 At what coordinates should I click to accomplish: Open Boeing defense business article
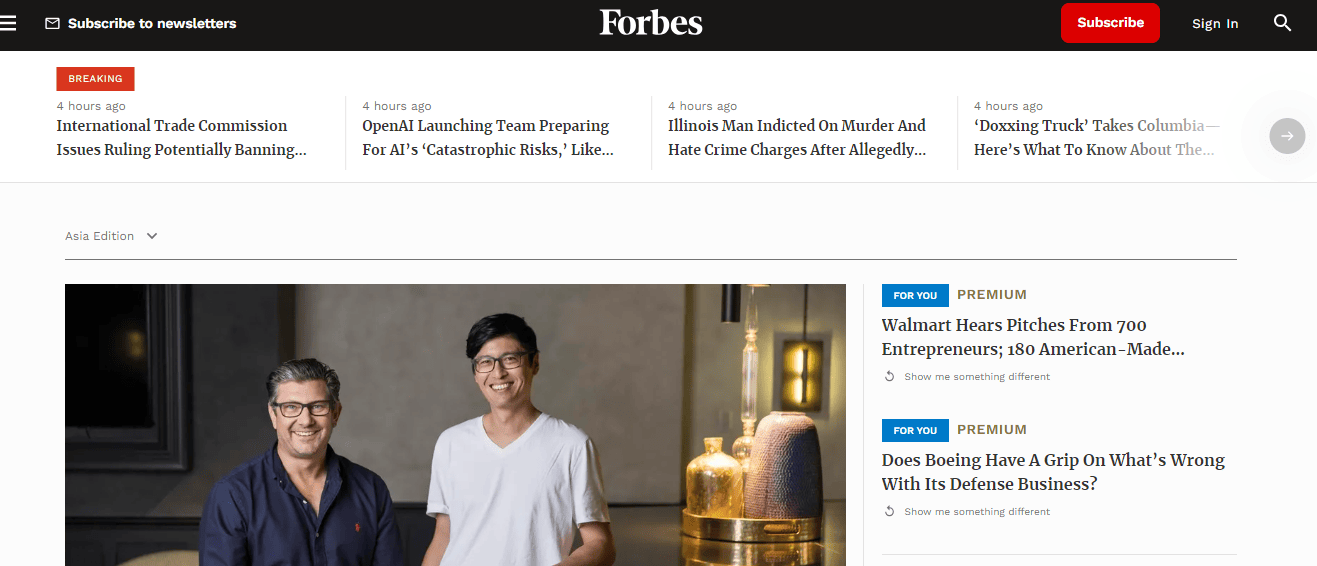pos(1052,472)
